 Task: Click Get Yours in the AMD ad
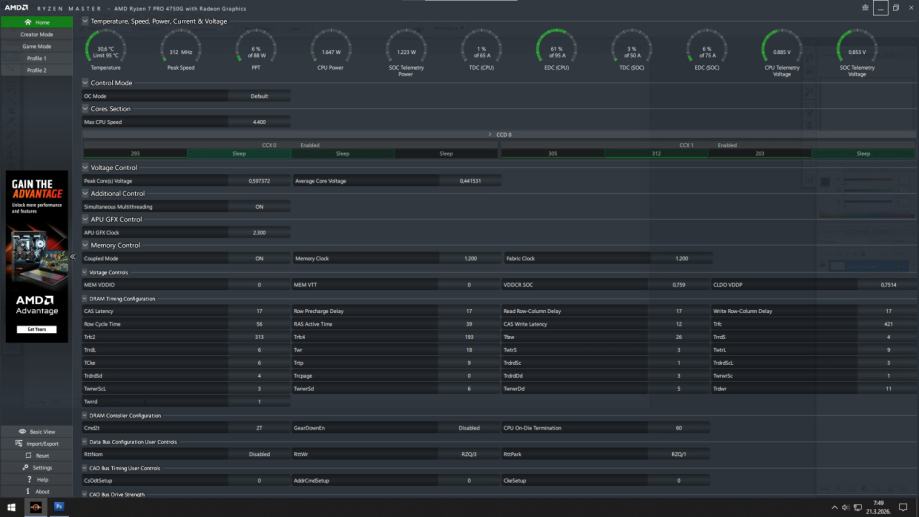click(36, 329)
